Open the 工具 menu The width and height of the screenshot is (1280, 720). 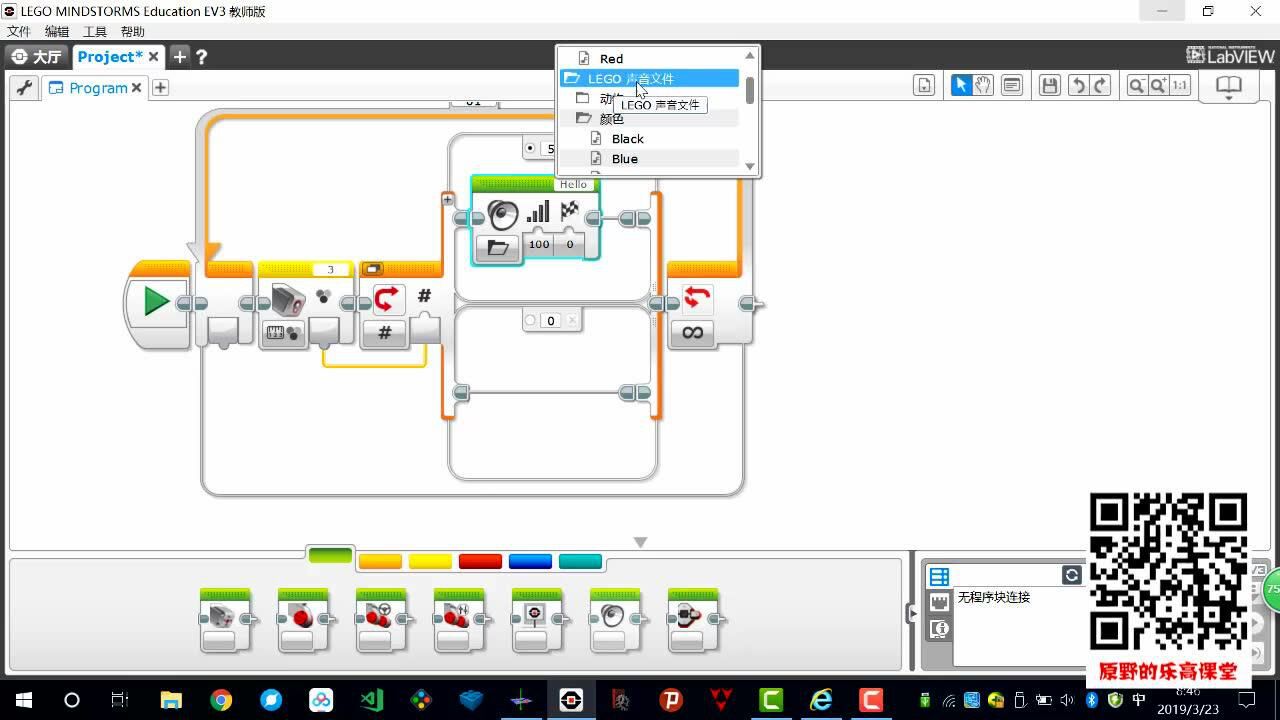[94, 32]
